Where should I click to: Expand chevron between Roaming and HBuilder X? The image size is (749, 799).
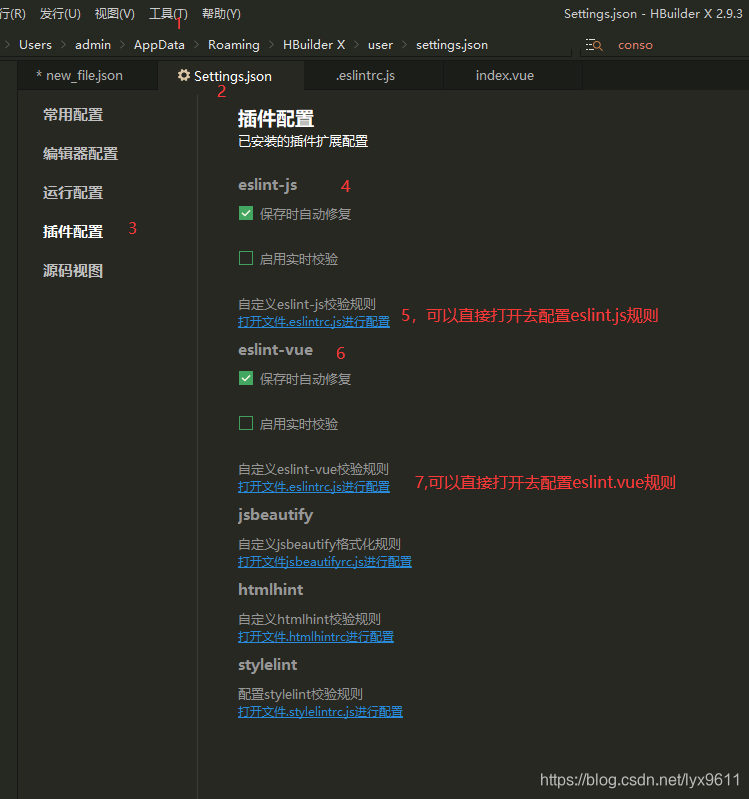271,45
